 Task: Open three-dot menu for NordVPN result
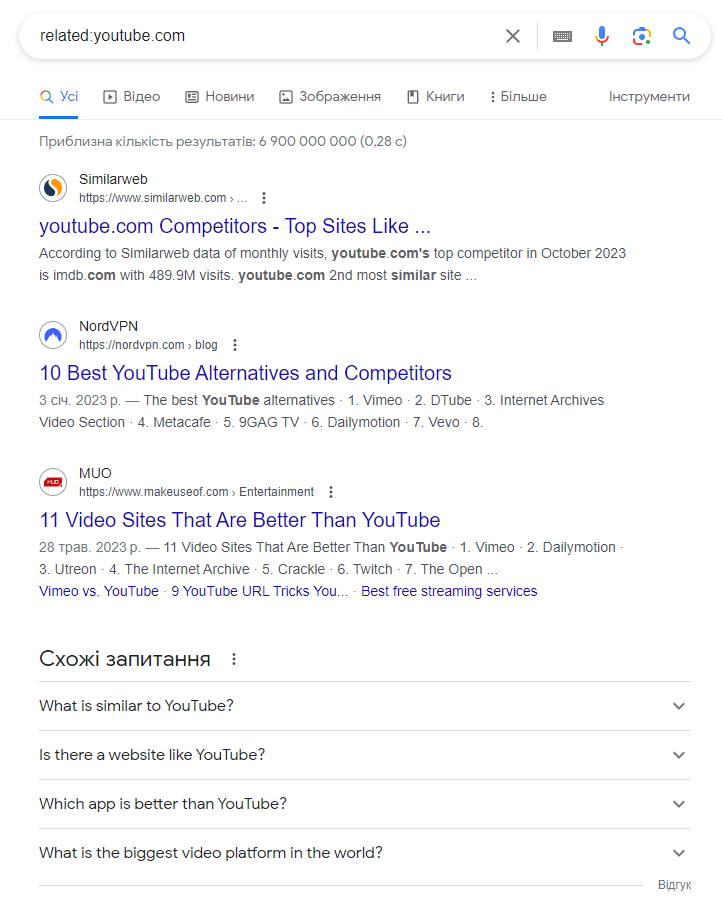(x=235, y=345)
